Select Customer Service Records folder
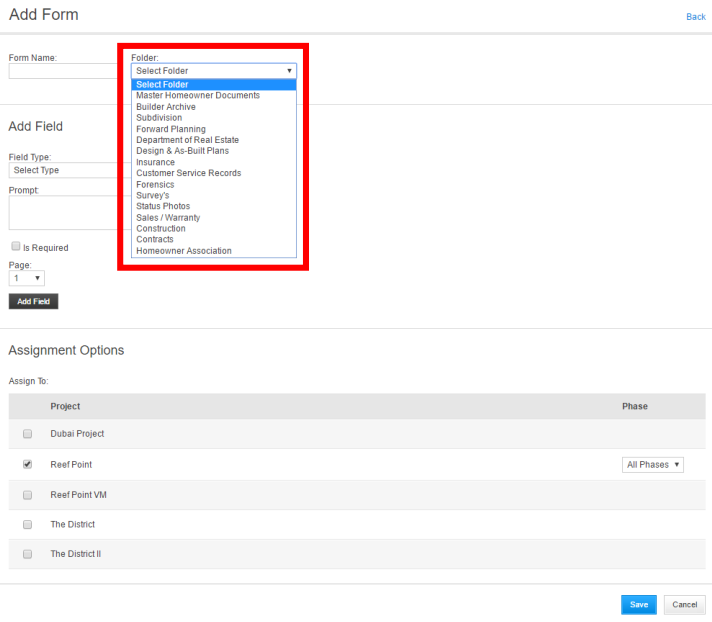The height and width of the screenshot is (622, 712). coord(214,173)
